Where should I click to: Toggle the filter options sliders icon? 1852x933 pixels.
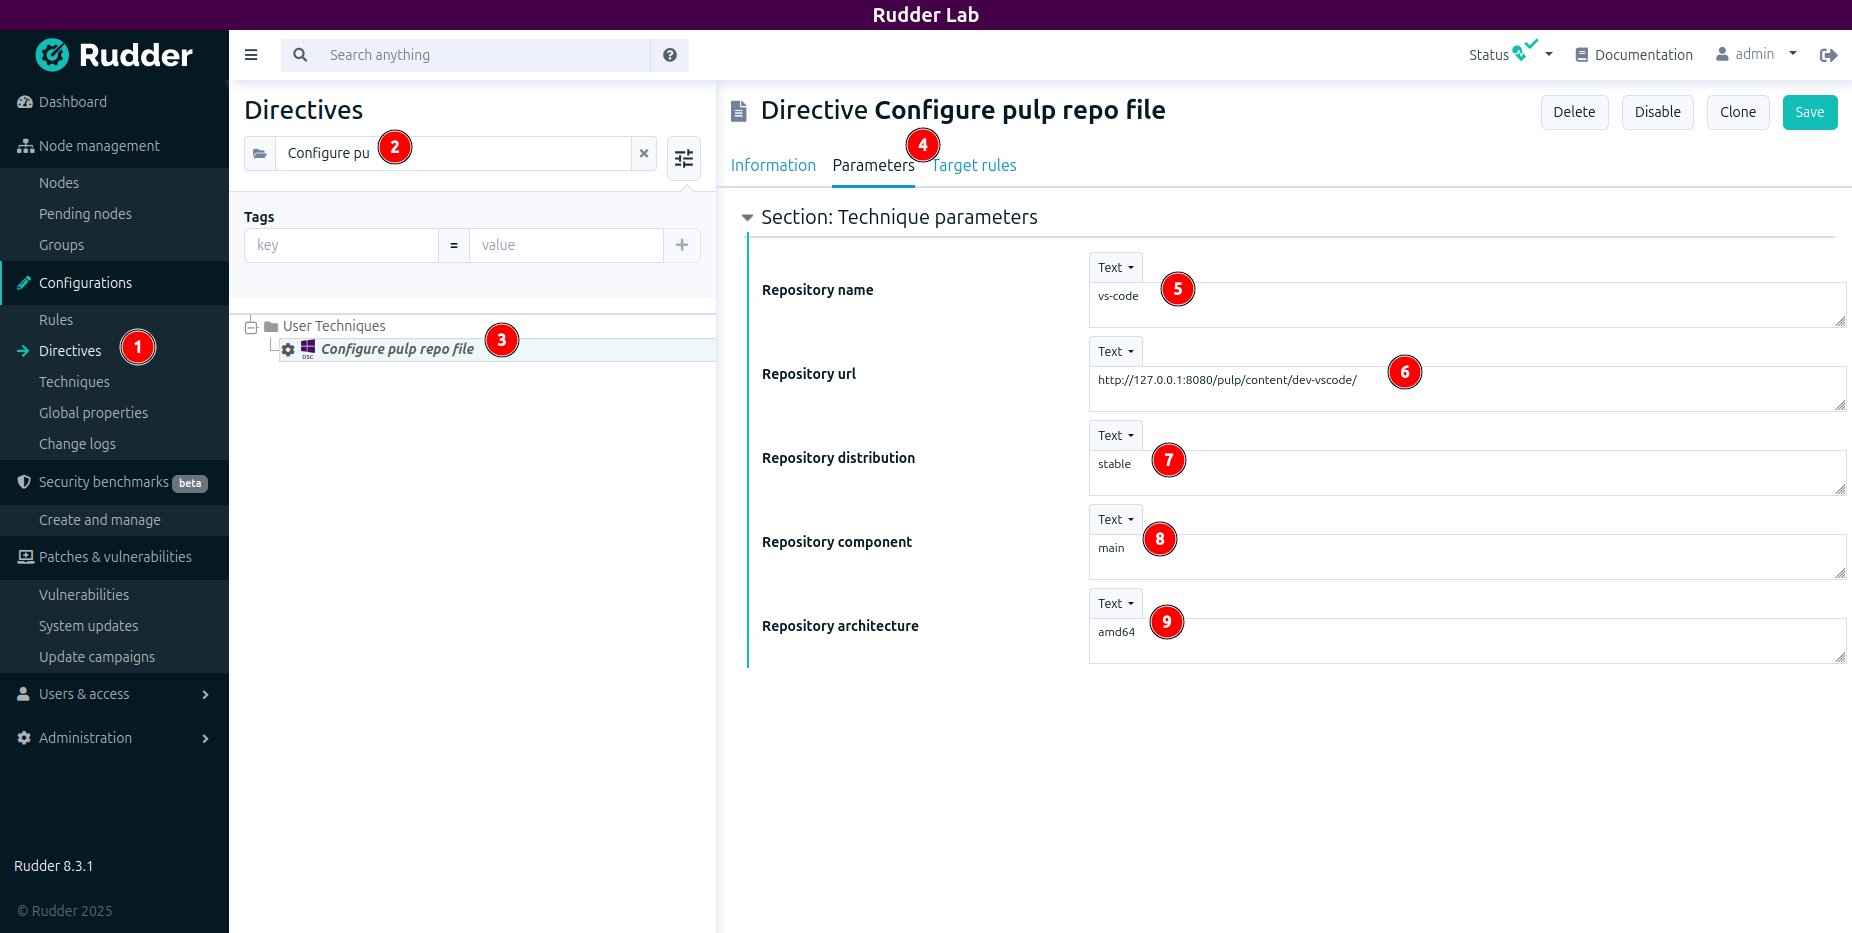click(684, 158)
